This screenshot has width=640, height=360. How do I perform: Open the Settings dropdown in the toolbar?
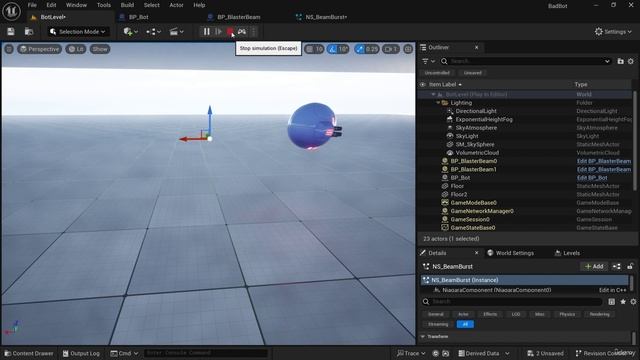point(613,31)
